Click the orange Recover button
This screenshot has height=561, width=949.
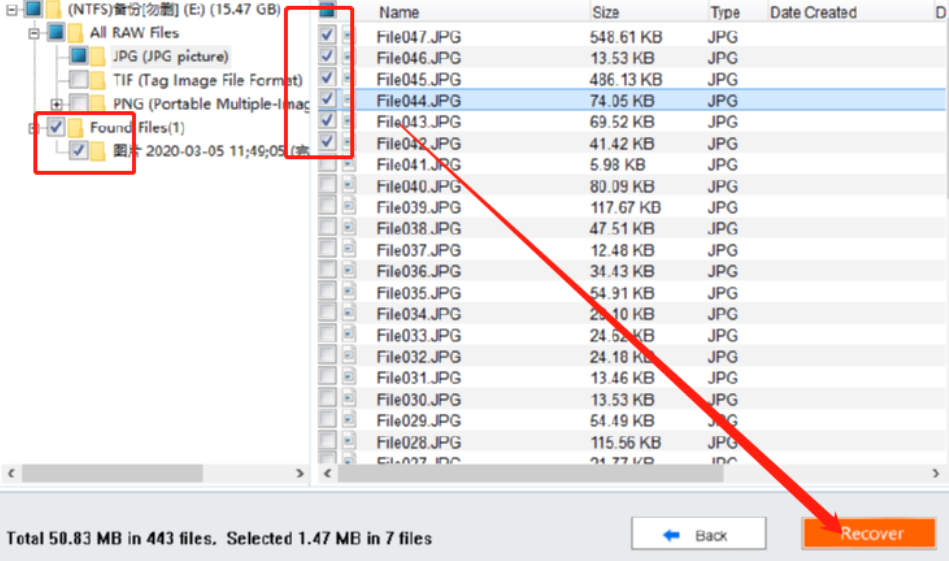point(869,533)
